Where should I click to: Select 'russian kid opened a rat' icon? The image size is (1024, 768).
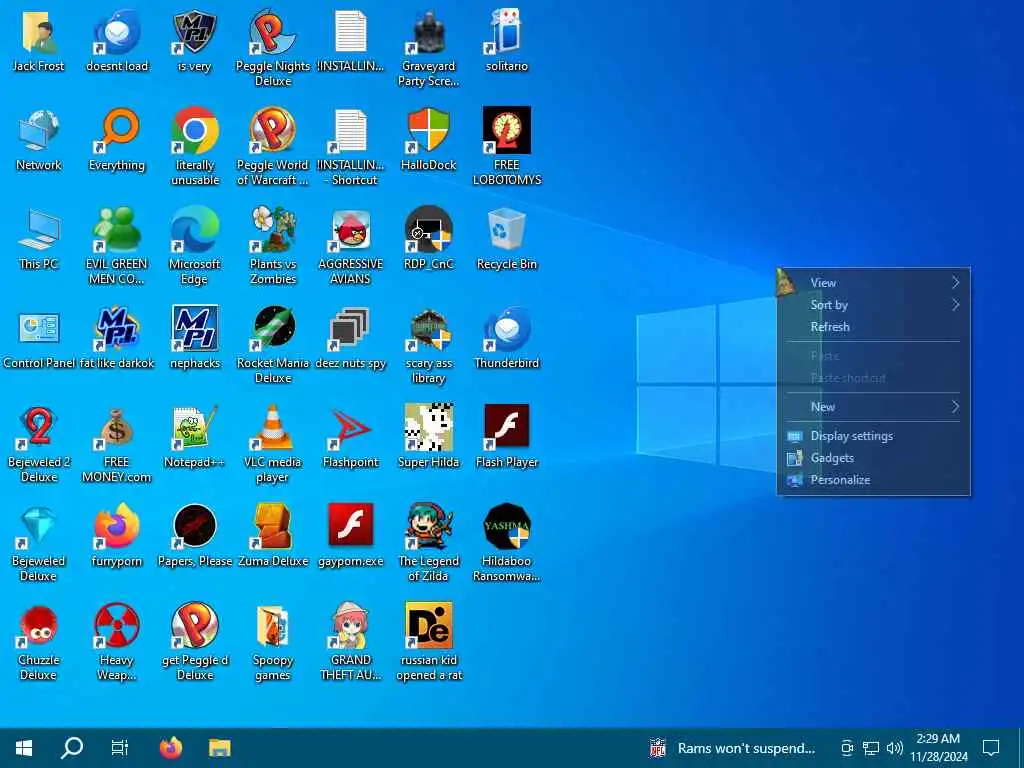429,626
